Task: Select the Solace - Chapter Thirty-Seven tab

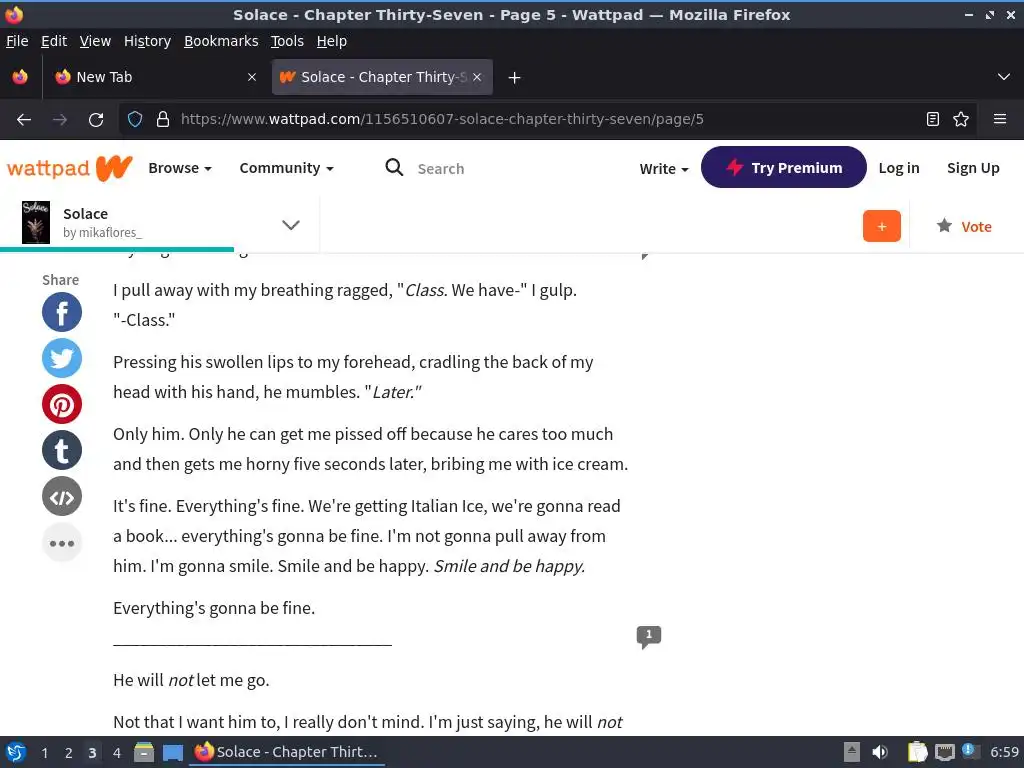Action: [x=382, y=77]
